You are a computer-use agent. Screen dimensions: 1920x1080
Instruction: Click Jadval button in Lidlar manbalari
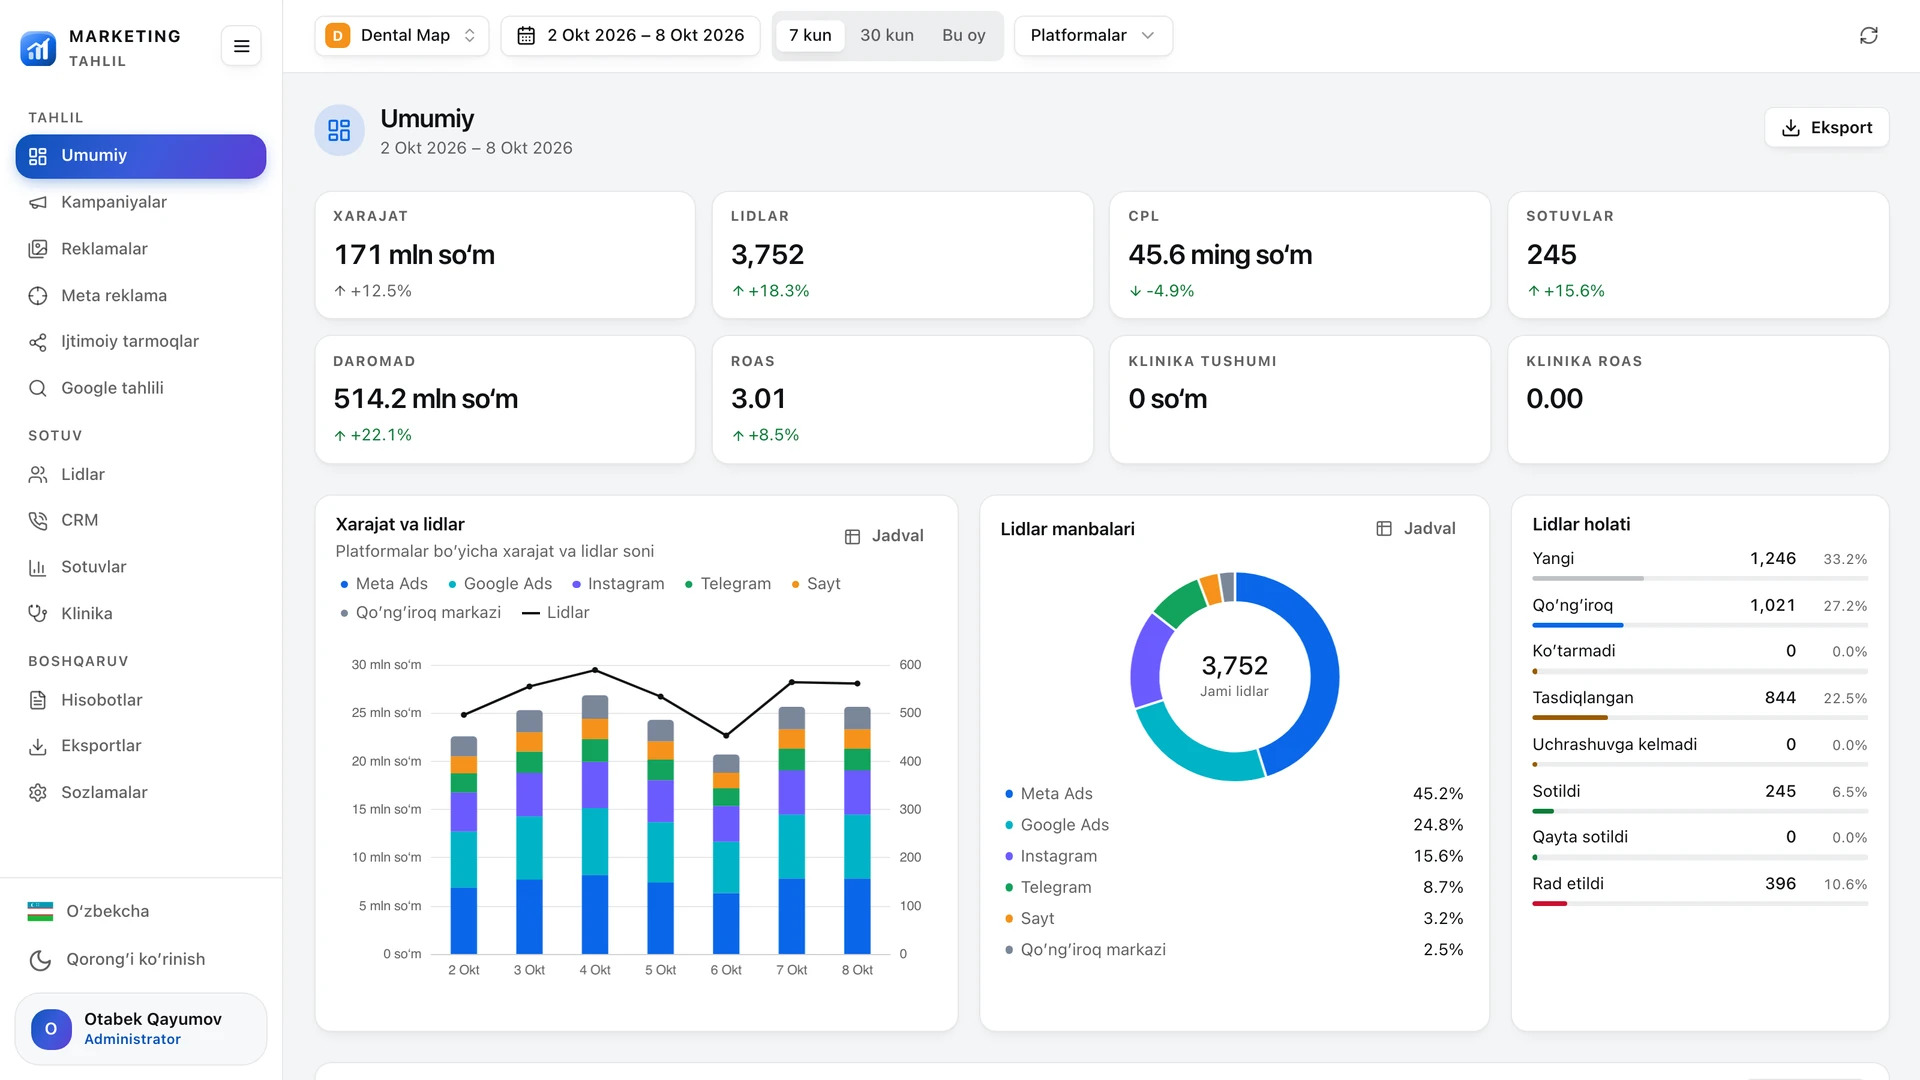pyautogui.click(x=1416, y=529)
